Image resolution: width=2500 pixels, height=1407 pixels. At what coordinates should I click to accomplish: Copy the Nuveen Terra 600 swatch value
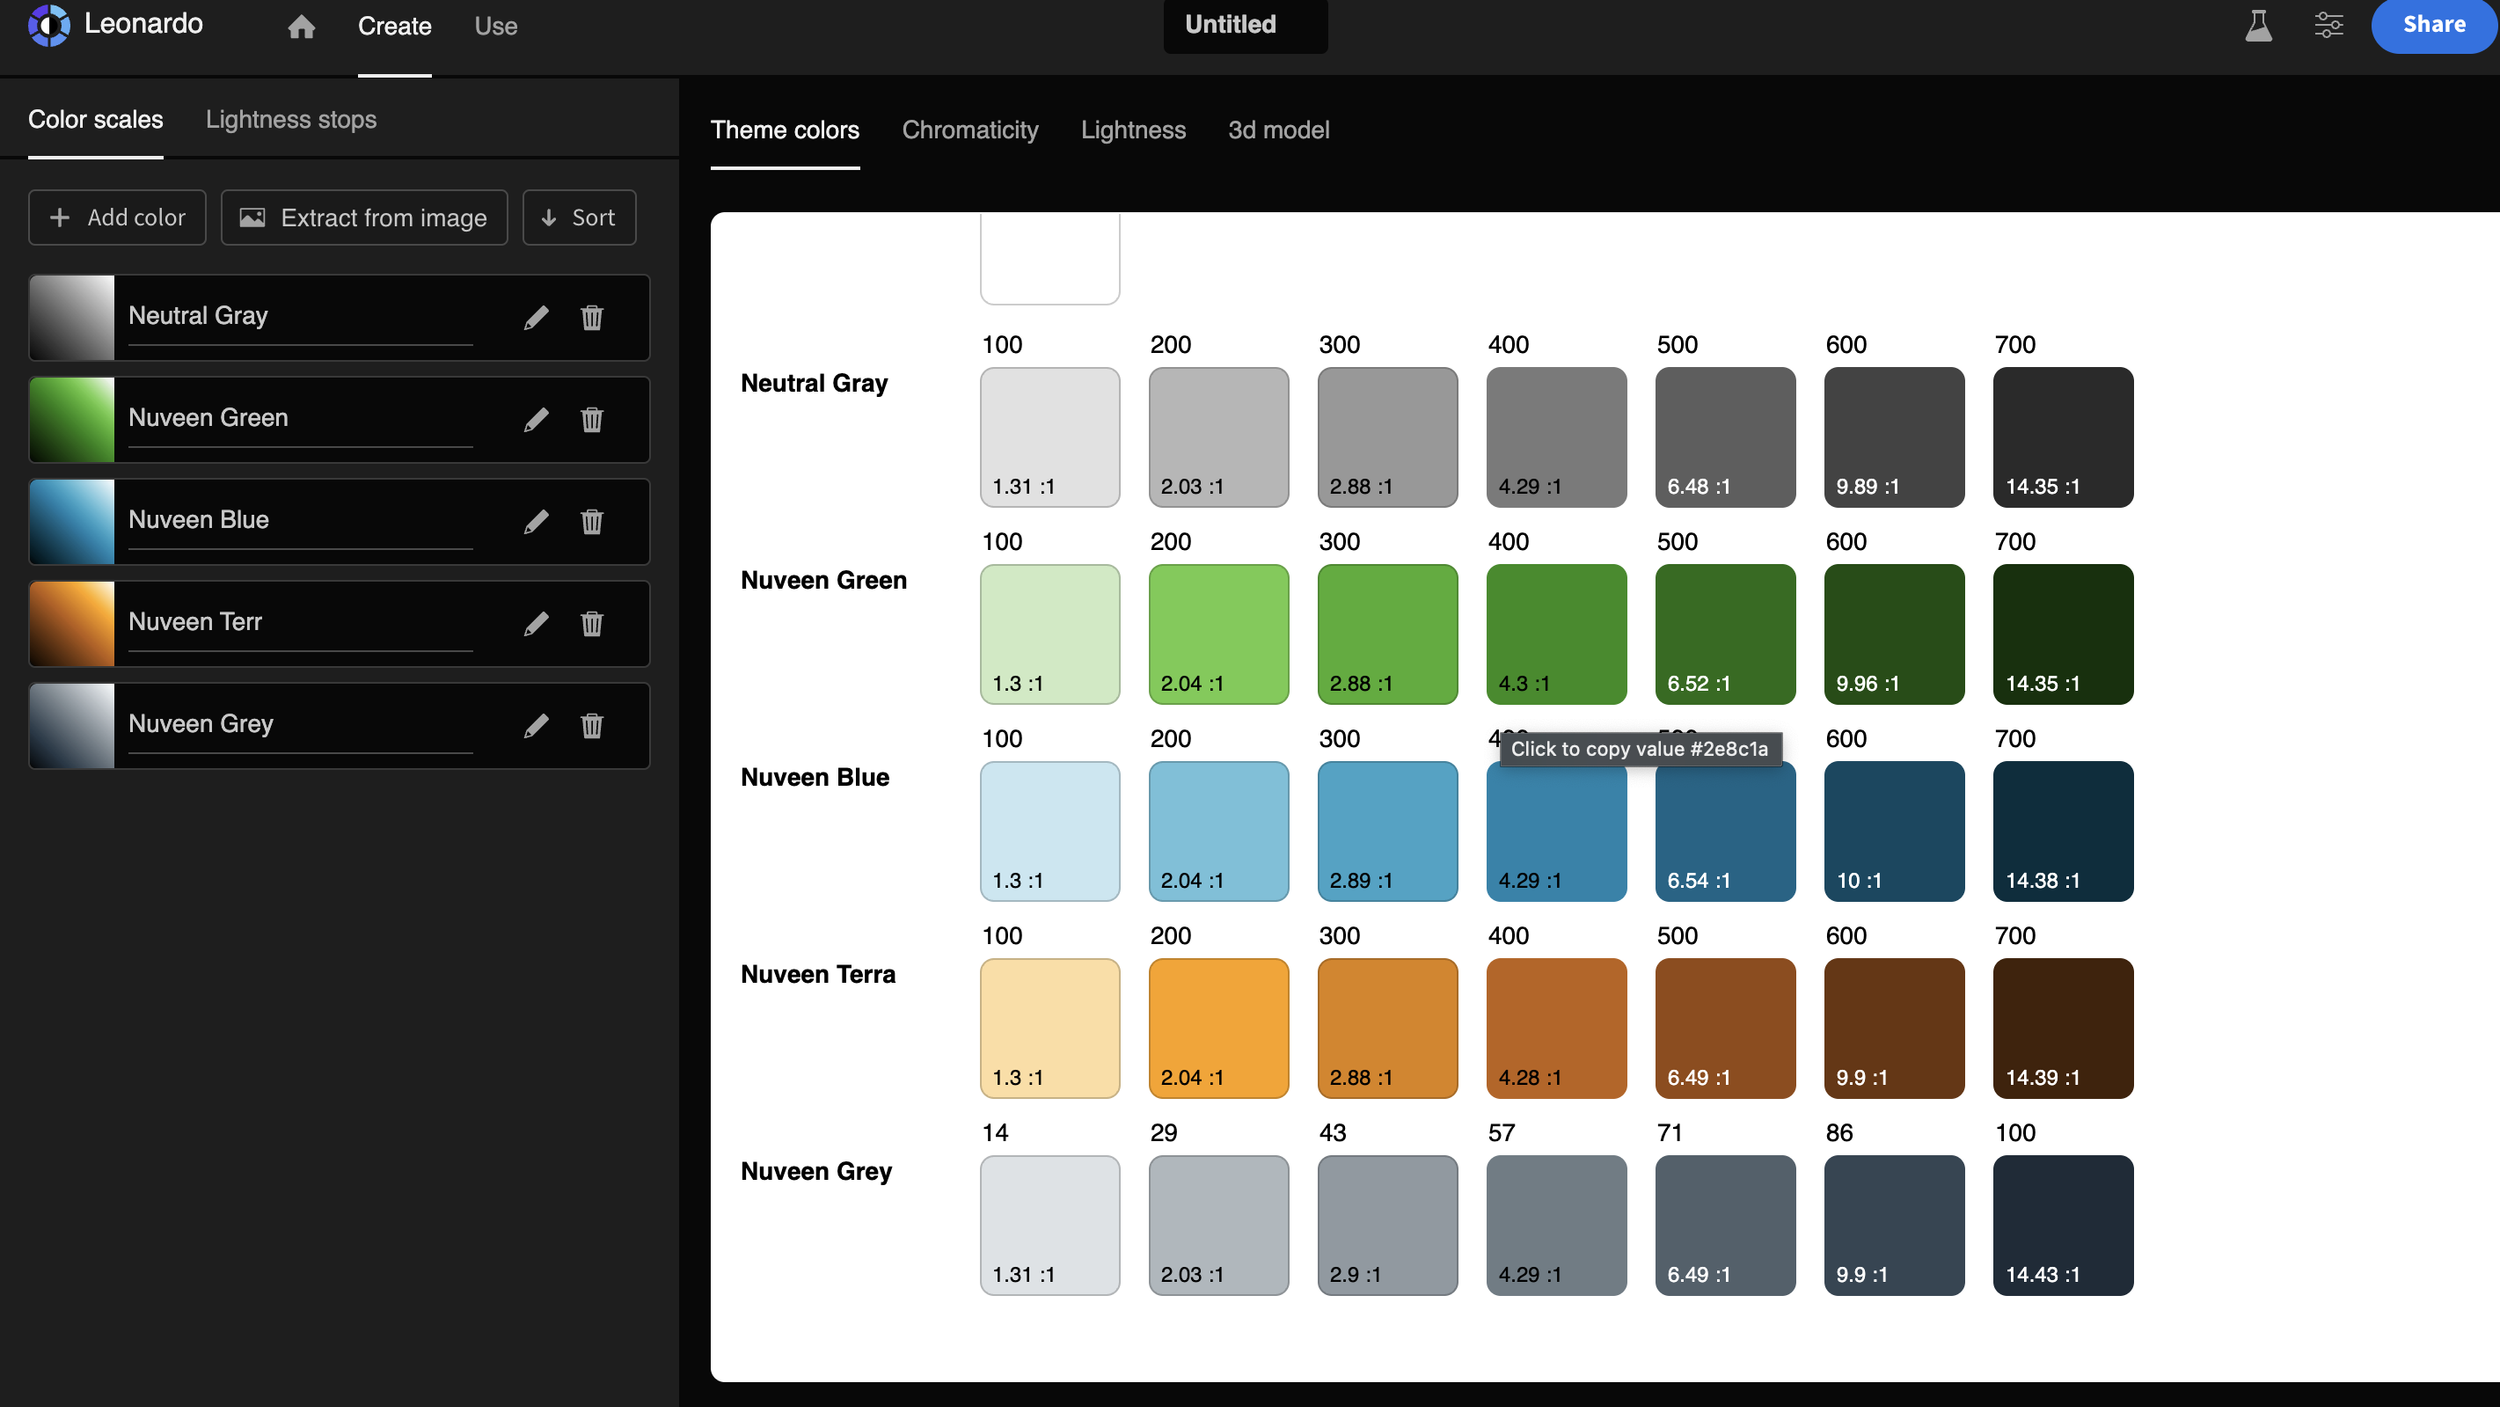[x=1894, y=1028]
